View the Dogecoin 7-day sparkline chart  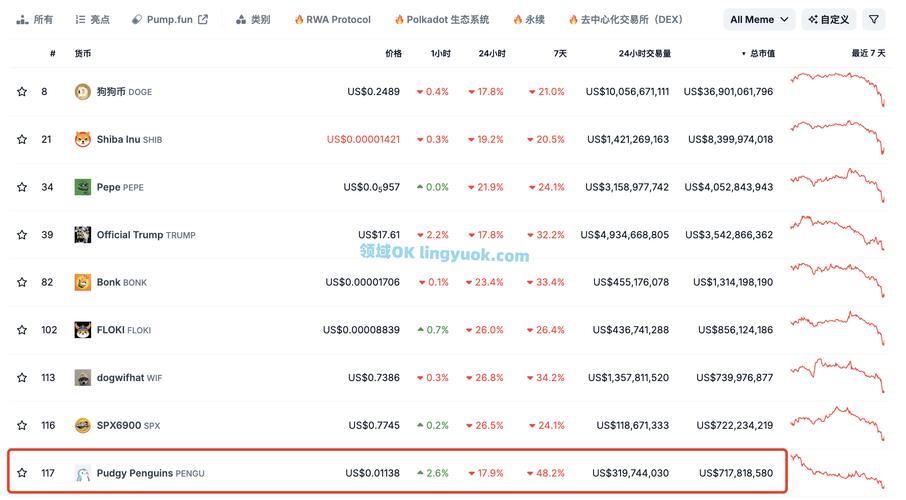pos(837,89)
